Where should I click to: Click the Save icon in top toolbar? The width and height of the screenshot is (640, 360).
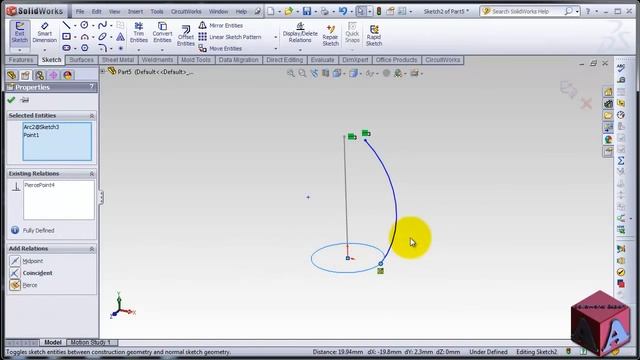[307, 11]
